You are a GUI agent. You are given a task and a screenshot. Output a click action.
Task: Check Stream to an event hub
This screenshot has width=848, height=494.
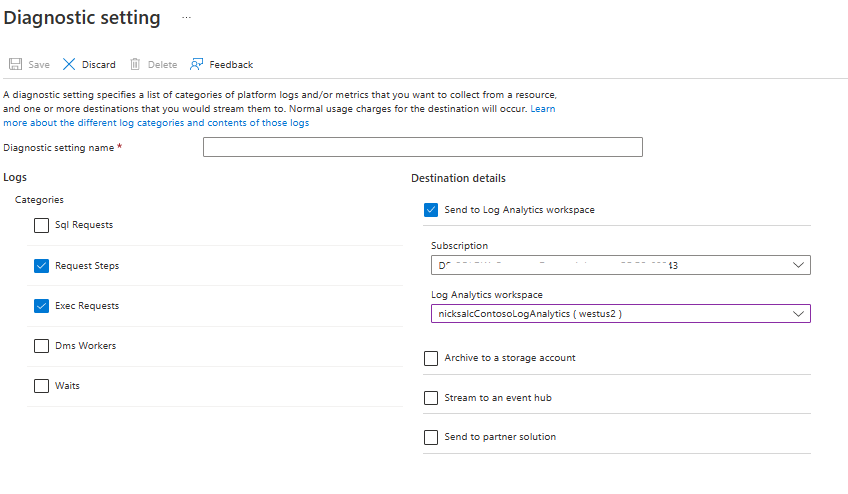point(431,398)
